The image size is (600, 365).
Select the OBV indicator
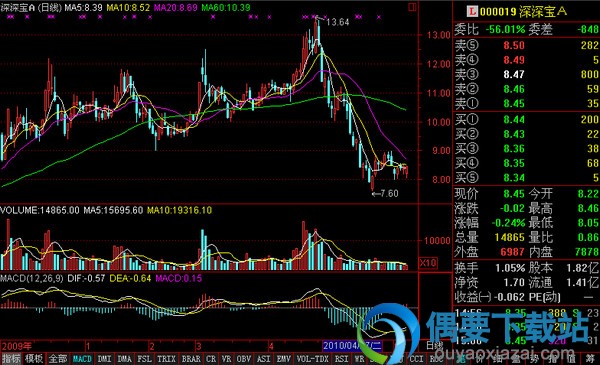243,359
